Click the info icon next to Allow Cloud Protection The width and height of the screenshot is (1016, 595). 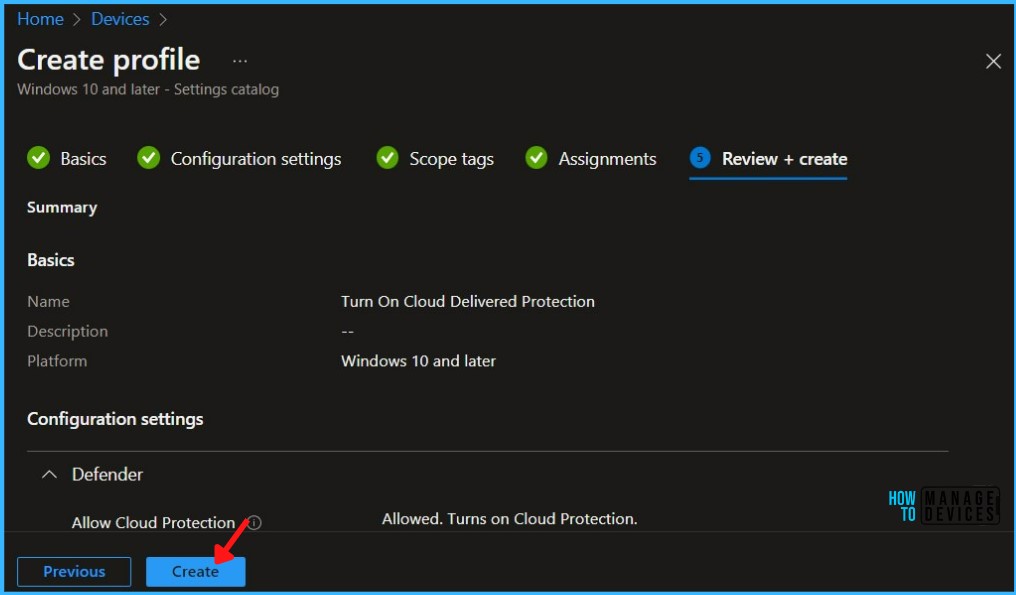click(255, 522)
